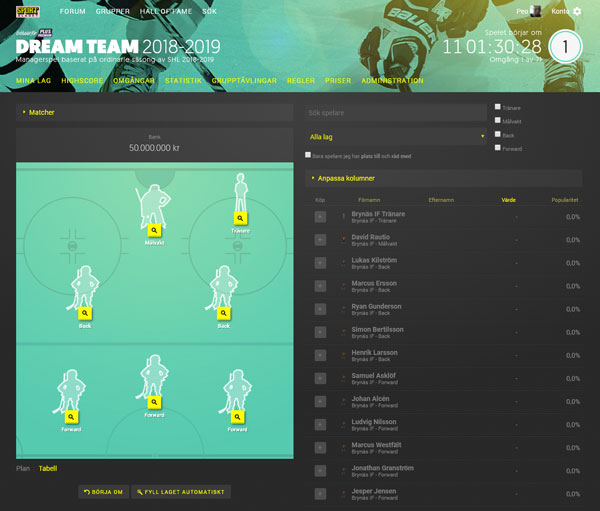Add Marcus Westfält with plus button

320,447
